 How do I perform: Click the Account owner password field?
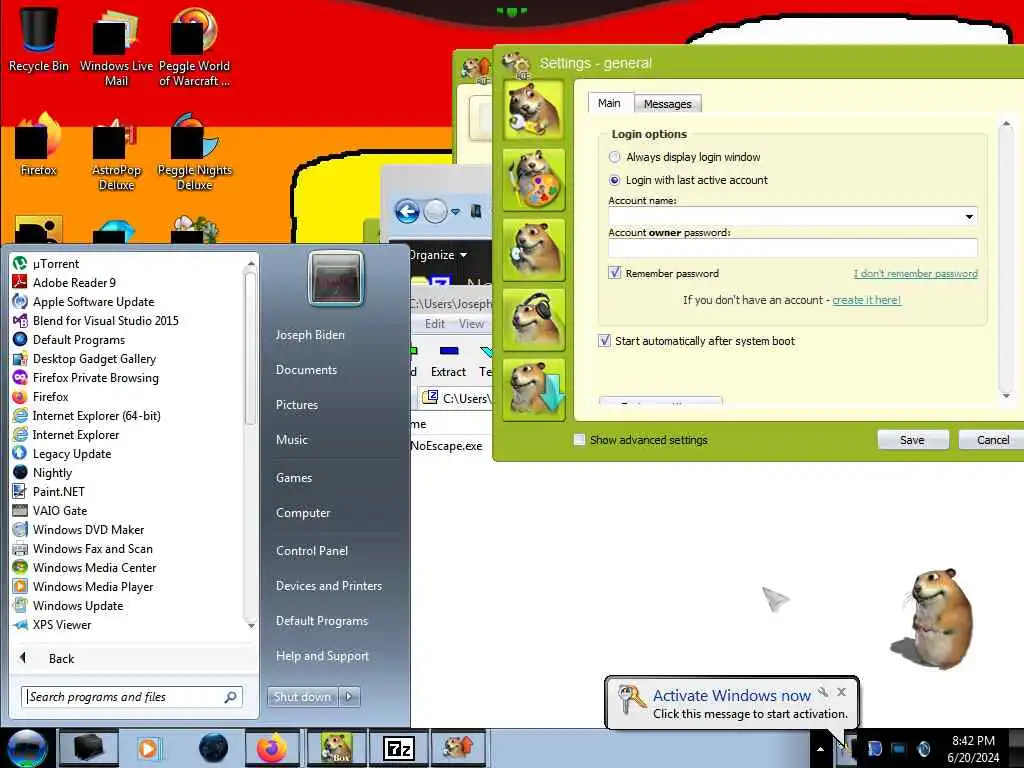pos(793,248)
